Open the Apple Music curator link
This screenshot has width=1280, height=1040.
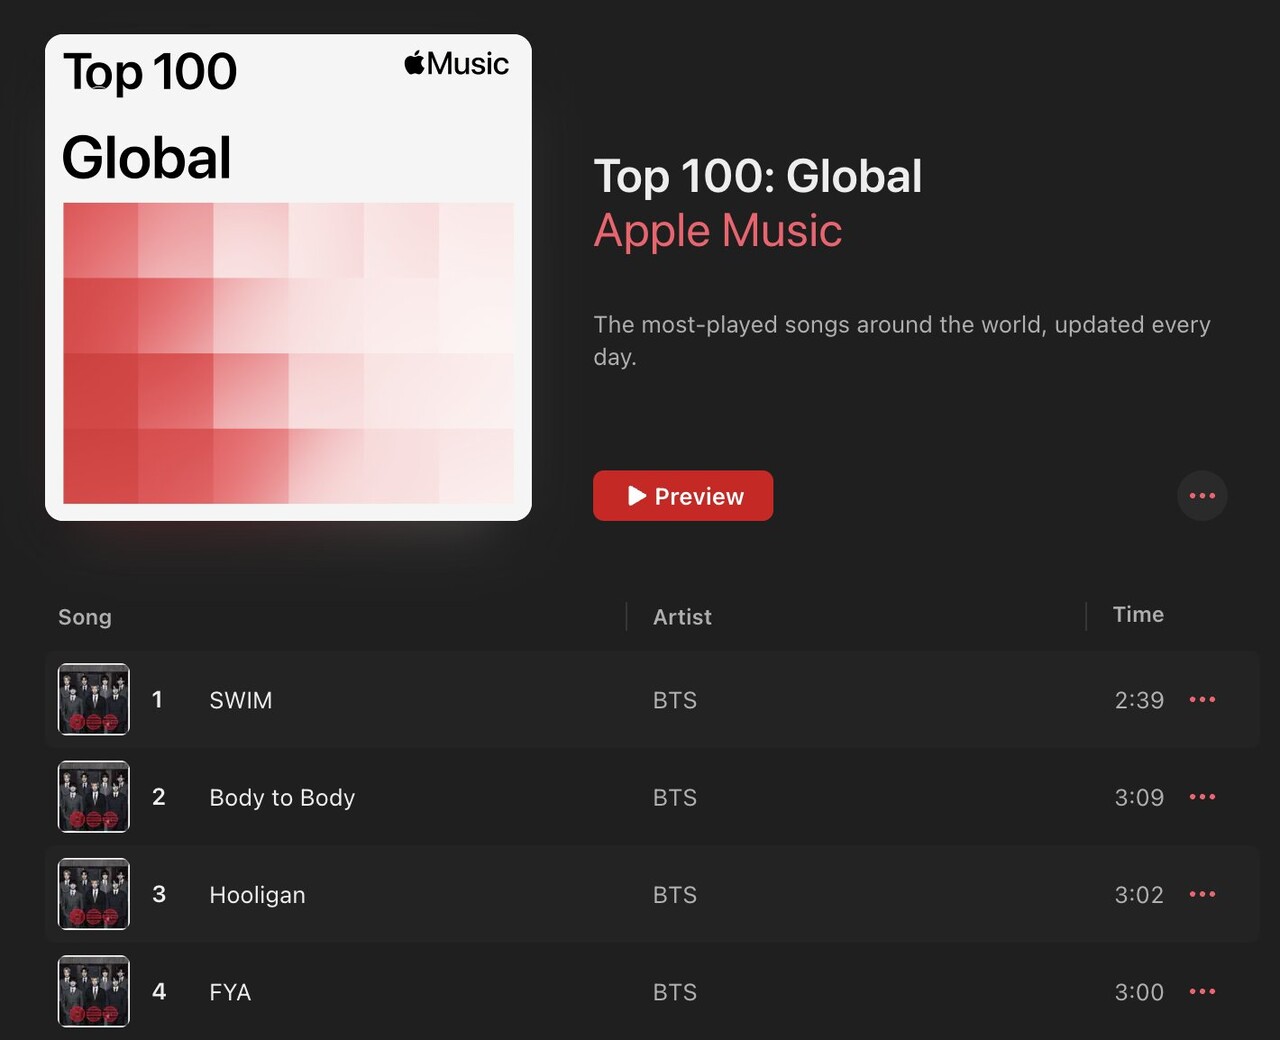coord(717,231)
